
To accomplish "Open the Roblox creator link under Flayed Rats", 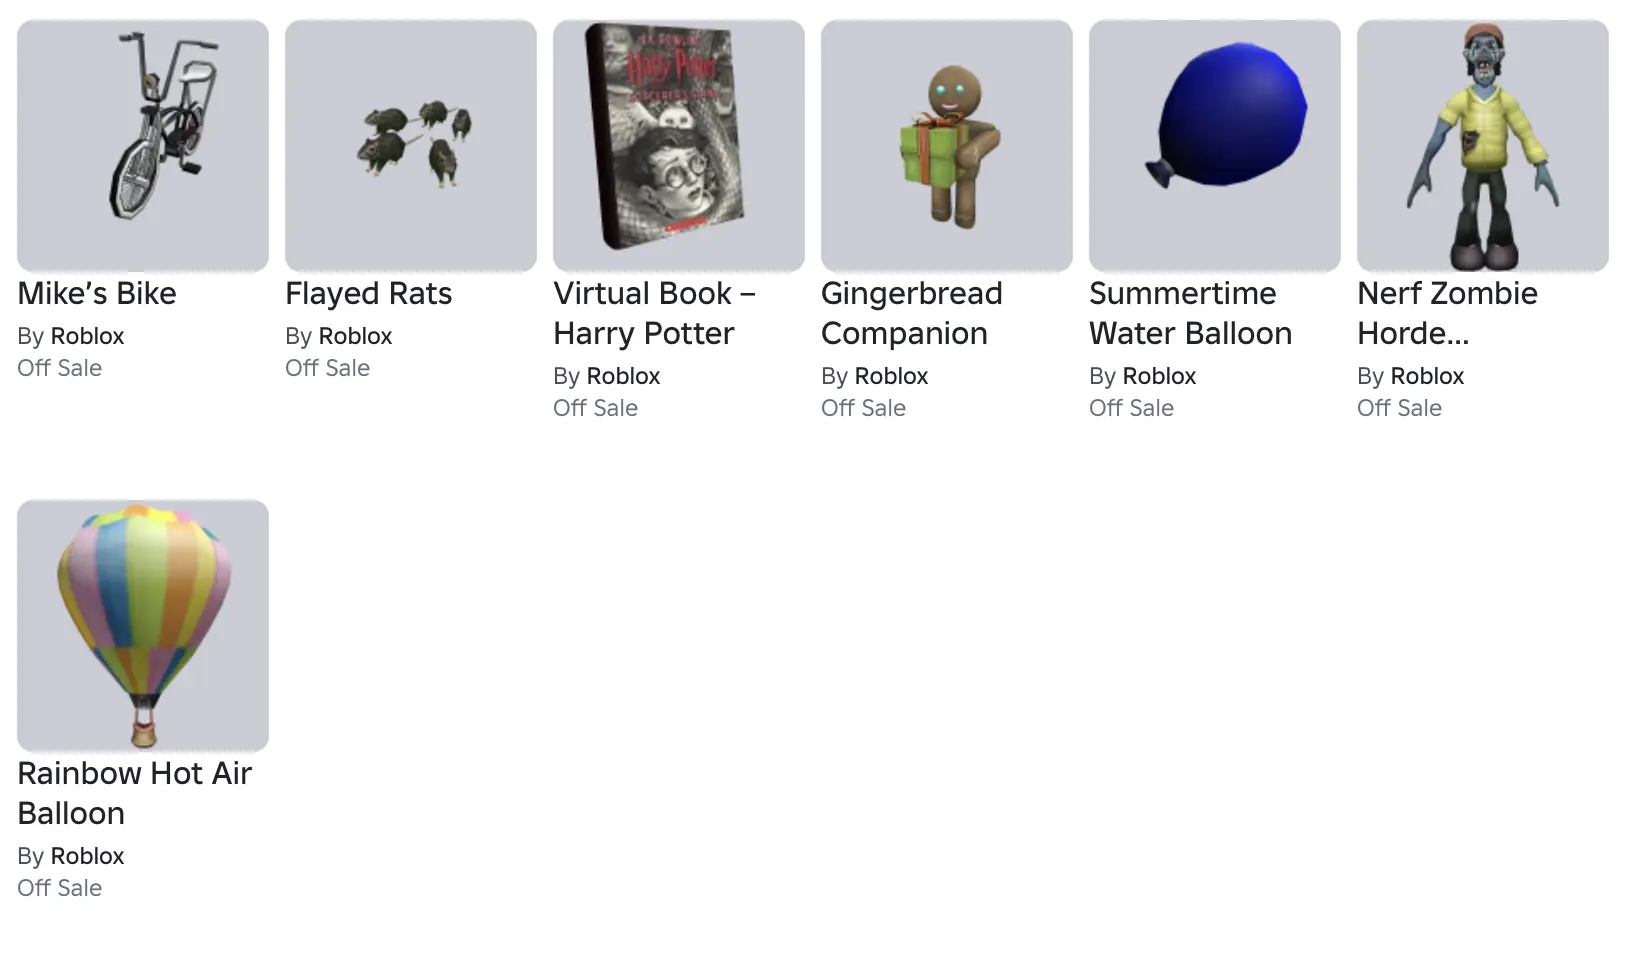I will click(x=355, y=336).
